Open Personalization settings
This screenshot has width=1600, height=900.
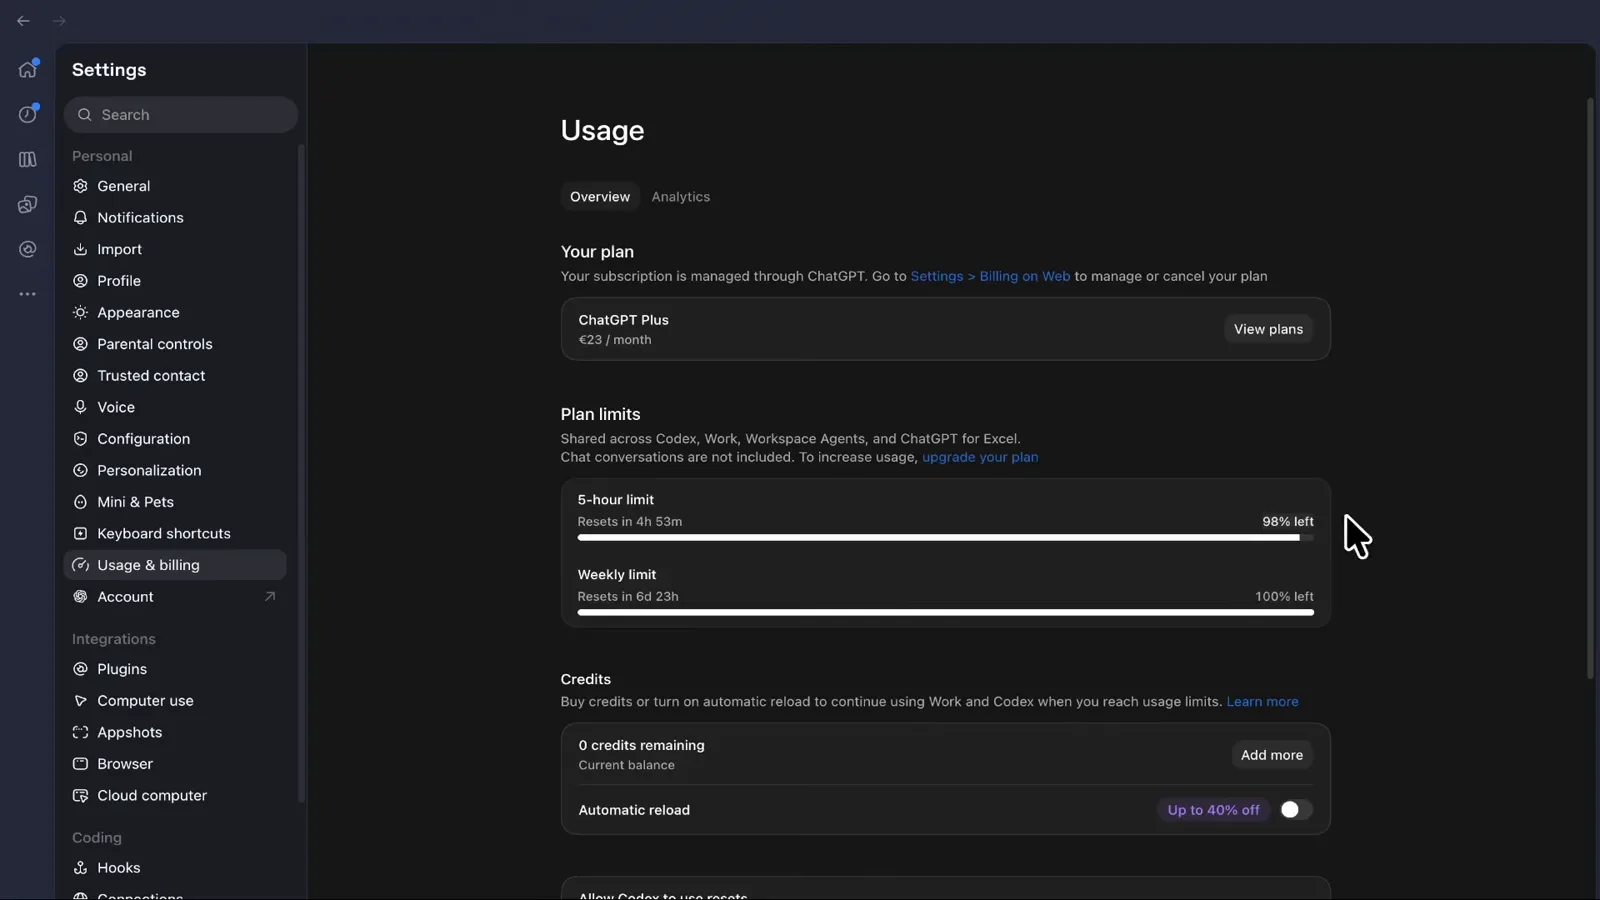[175, 470]
